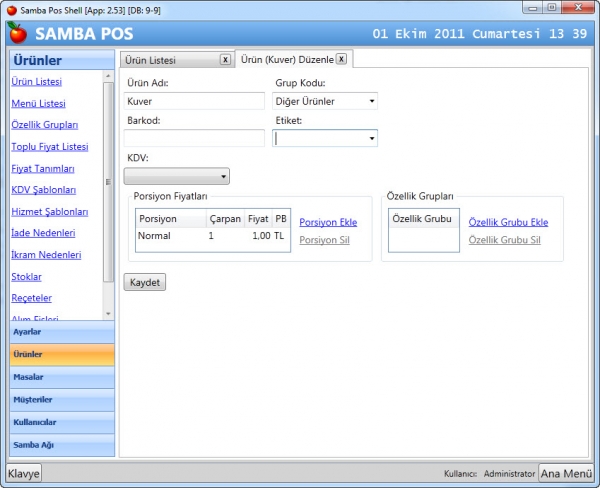Open İade Nedenleri link
Screen dimensions: 600x488
(43, 233)
